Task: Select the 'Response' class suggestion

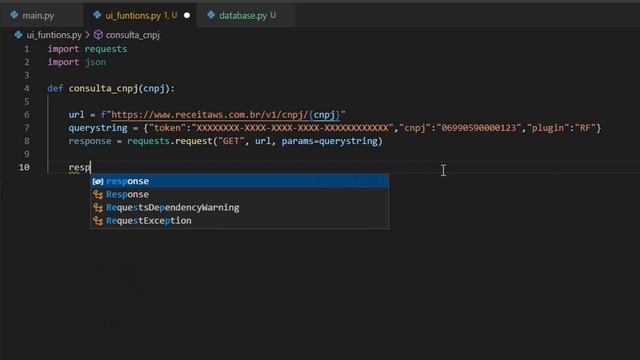Action: tap(239, 194)
